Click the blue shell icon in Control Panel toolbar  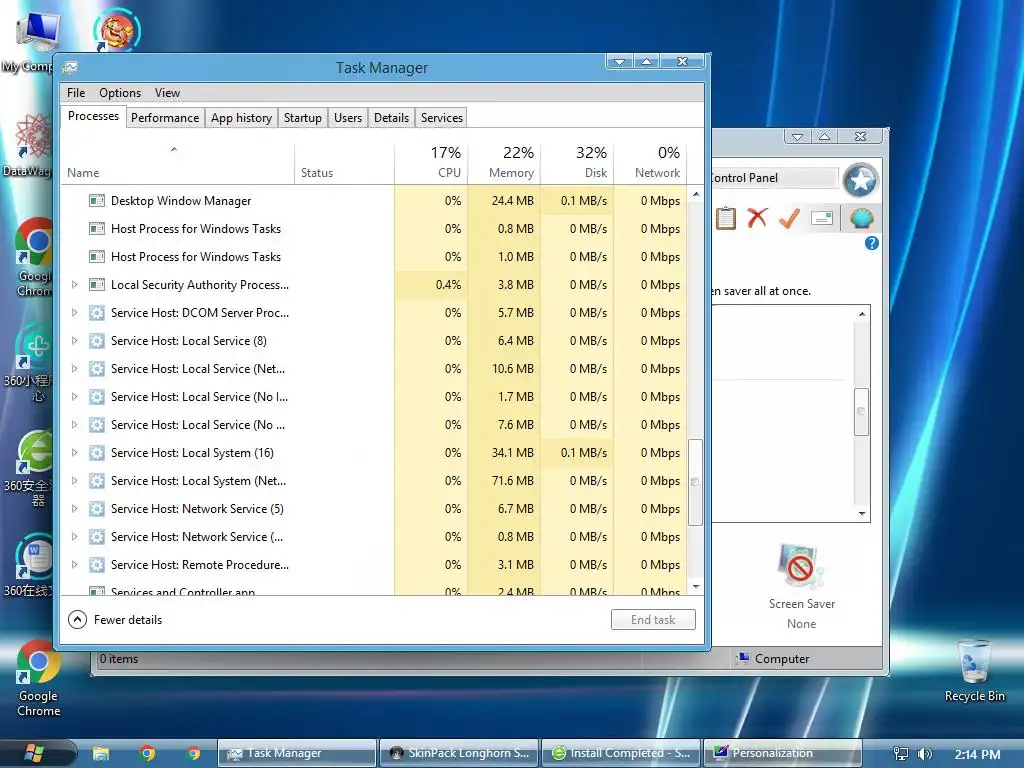tap(861, 218)
